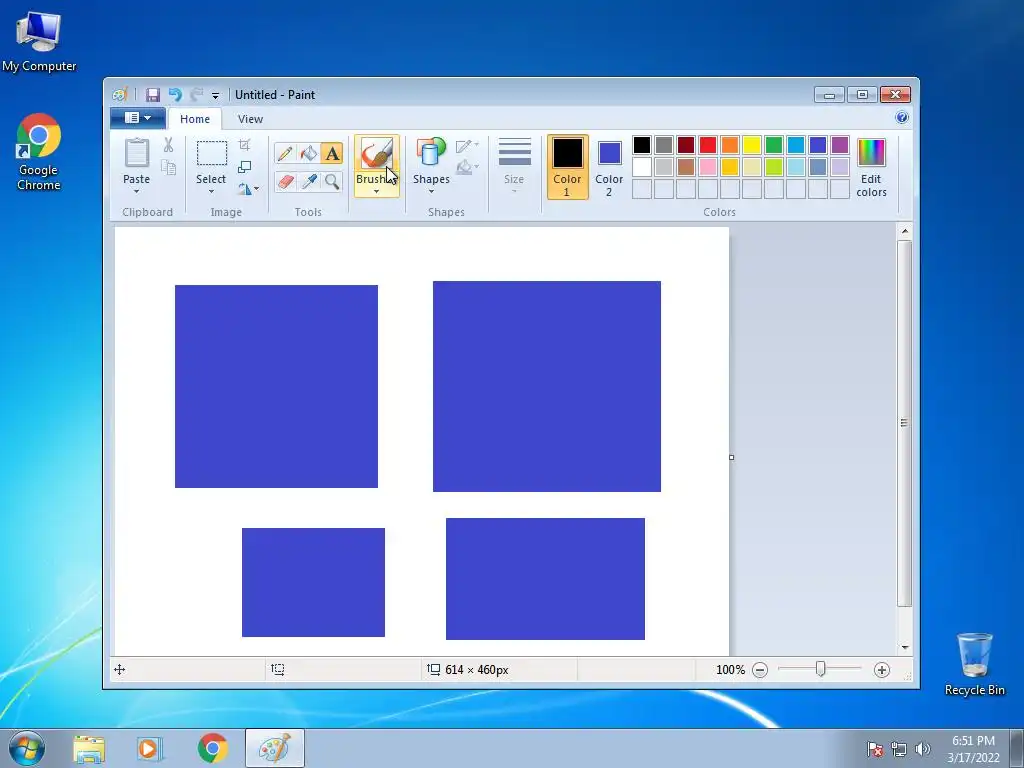This screenshot has width=1024, height=768.
Task: Open My Computer desktop icon
Action: [x=39, y=40]
